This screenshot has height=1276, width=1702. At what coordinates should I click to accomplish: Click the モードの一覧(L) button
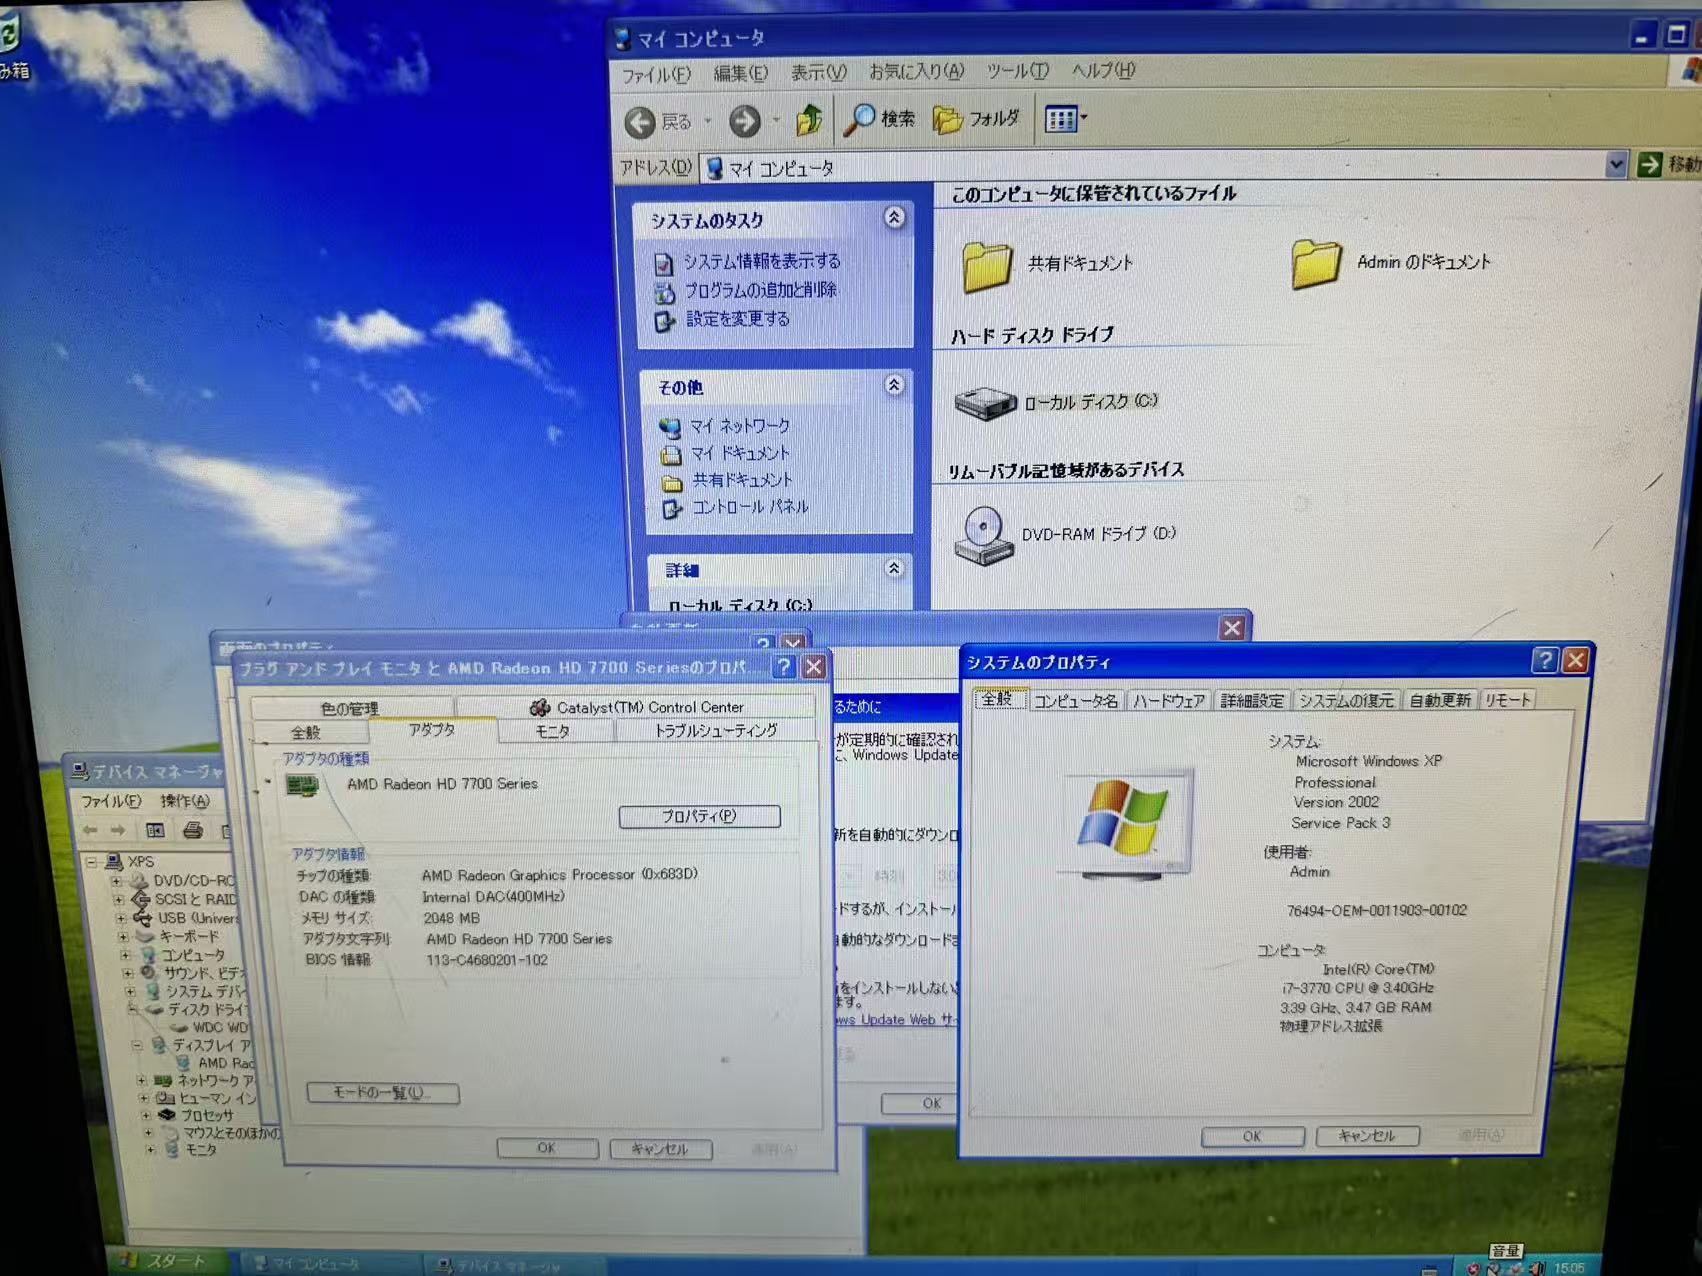pyautogui.click(x=382, y=1092)
